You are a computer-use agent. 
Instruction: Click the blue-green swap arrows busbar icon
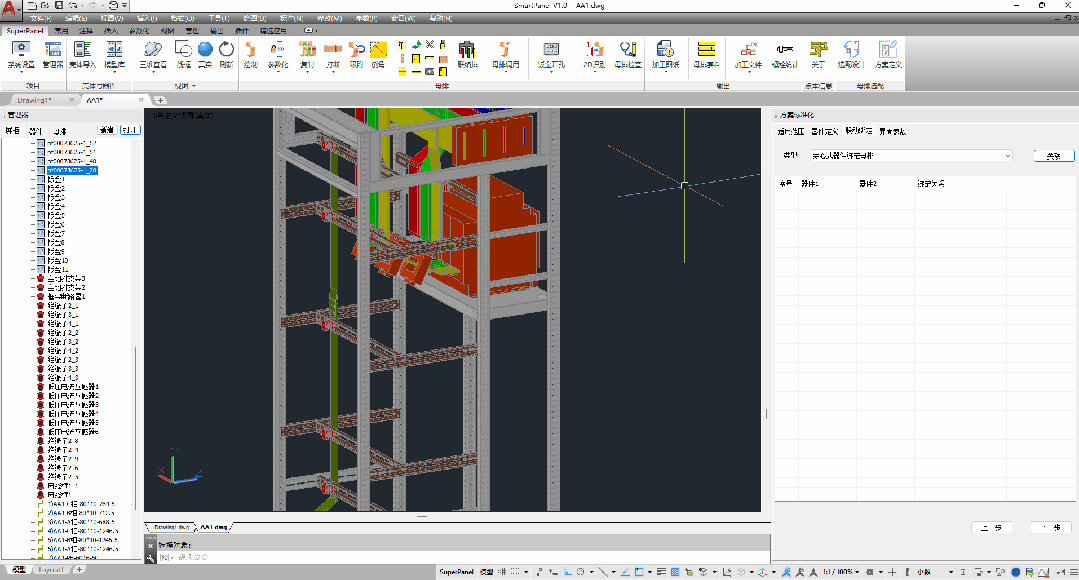tap(416, 45)
